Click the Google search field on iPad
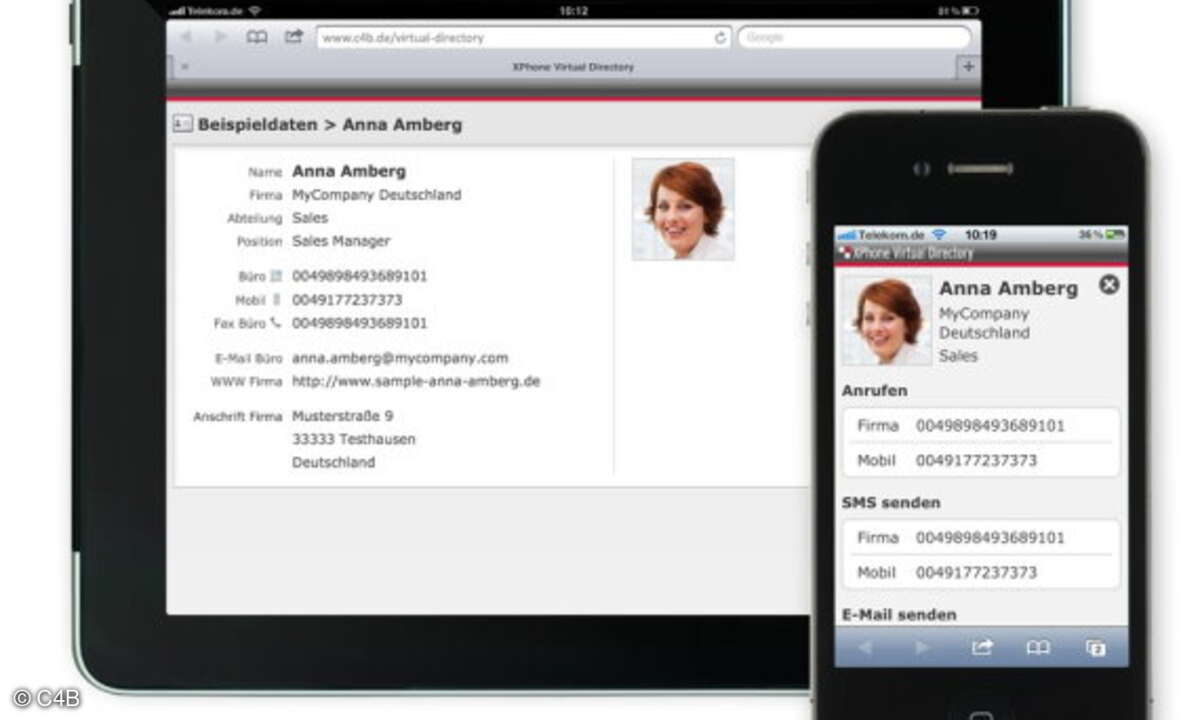Screen dimensions: 1200x720 click(x=854, y=38)
